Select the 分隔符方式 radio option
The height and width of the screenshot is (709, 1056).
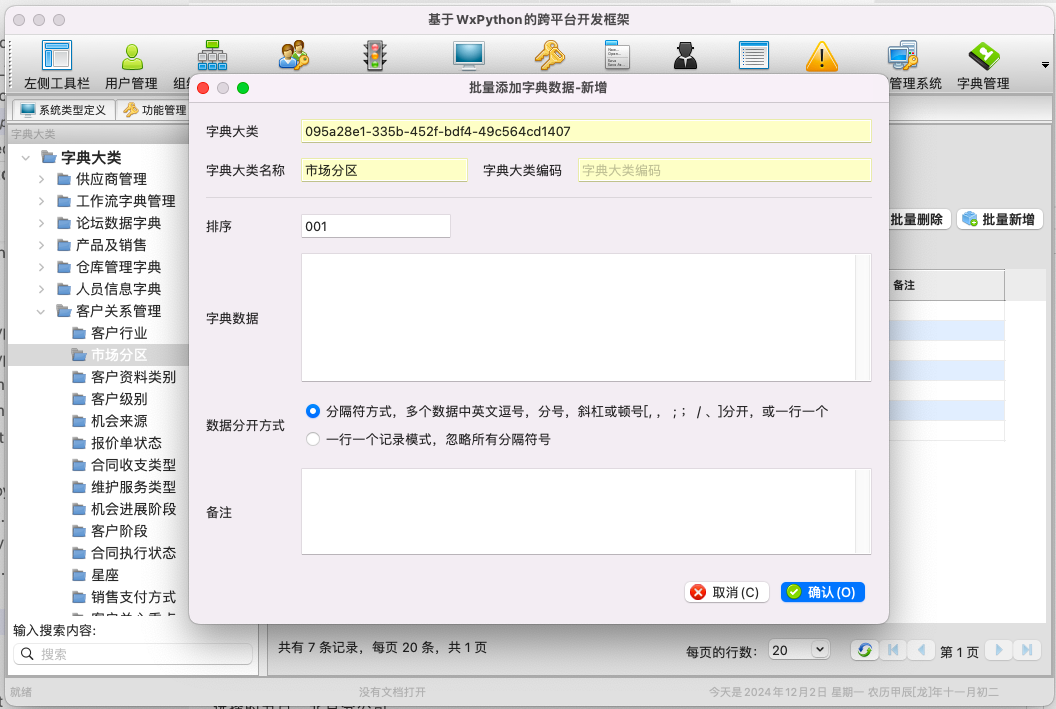(314, 411)
